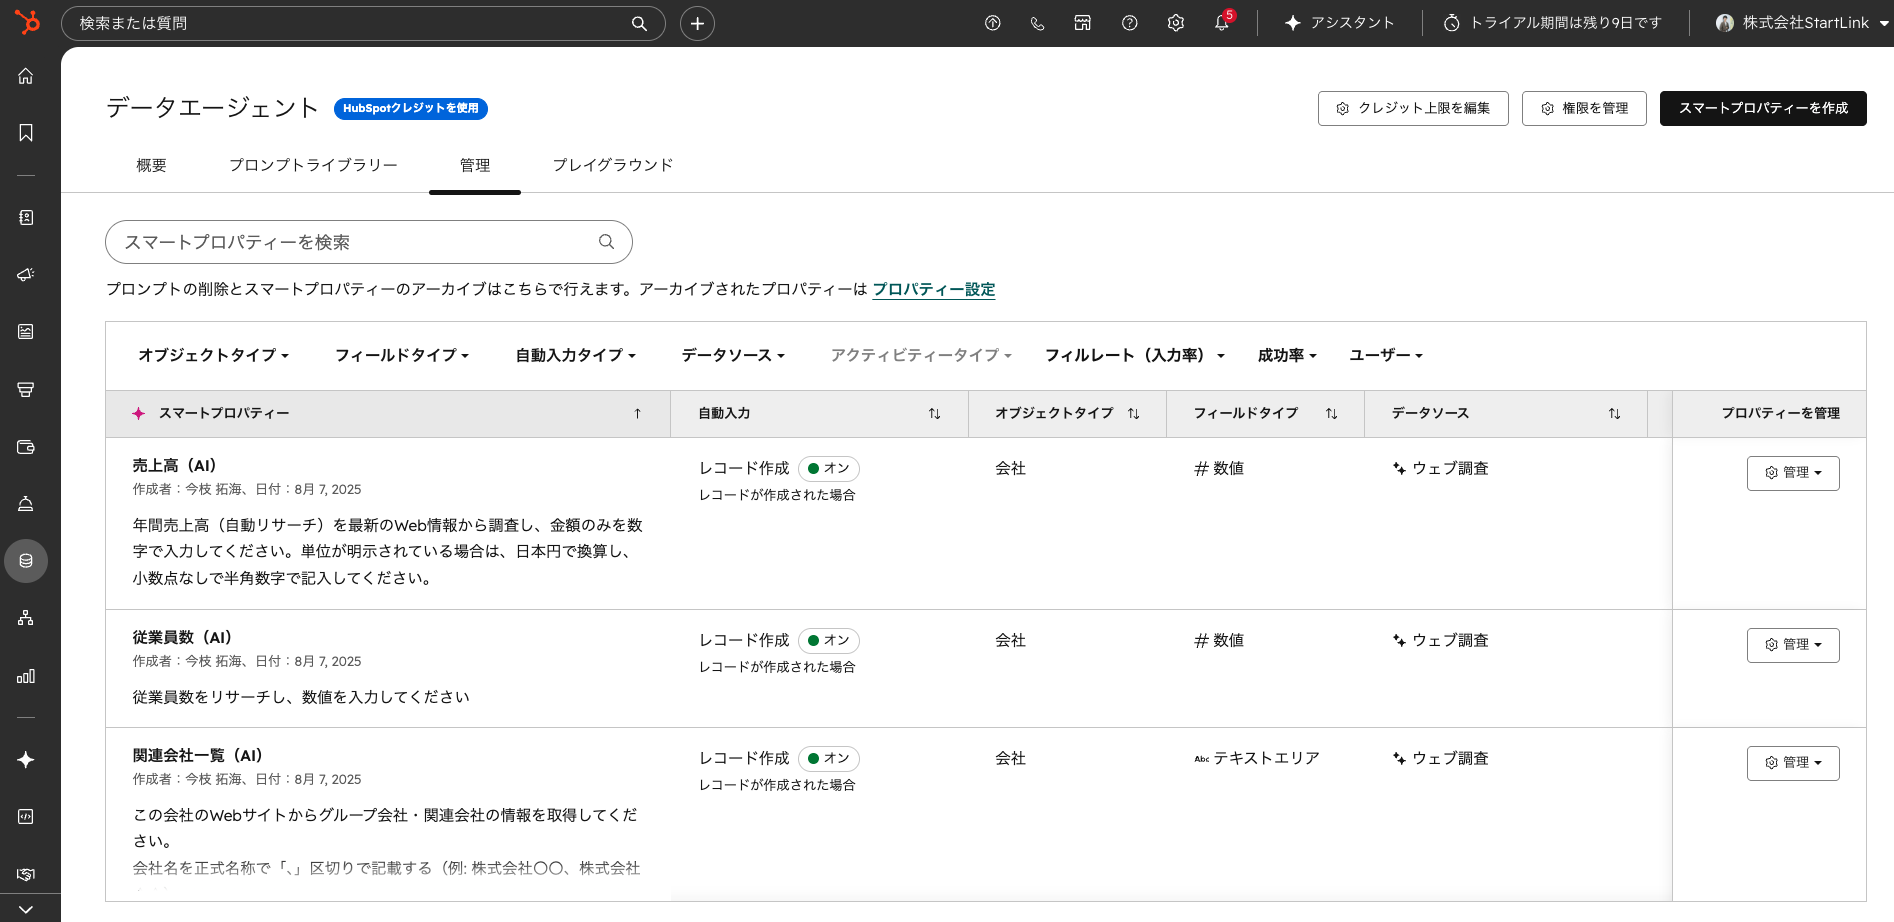
Task: Open the Notifications bell with badge
Action: (1222, 22)
